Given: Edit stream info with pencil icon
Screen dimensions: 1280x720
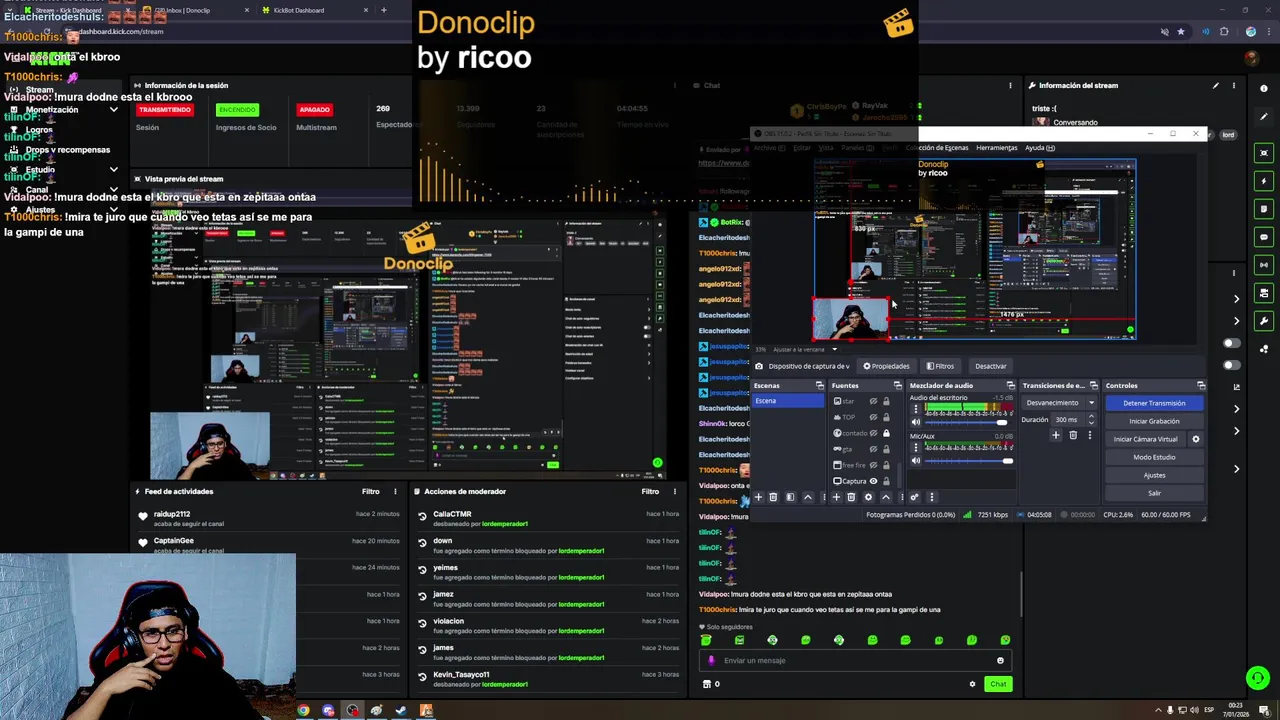Looking at the screenshot, I should (x=1216, y=86).
